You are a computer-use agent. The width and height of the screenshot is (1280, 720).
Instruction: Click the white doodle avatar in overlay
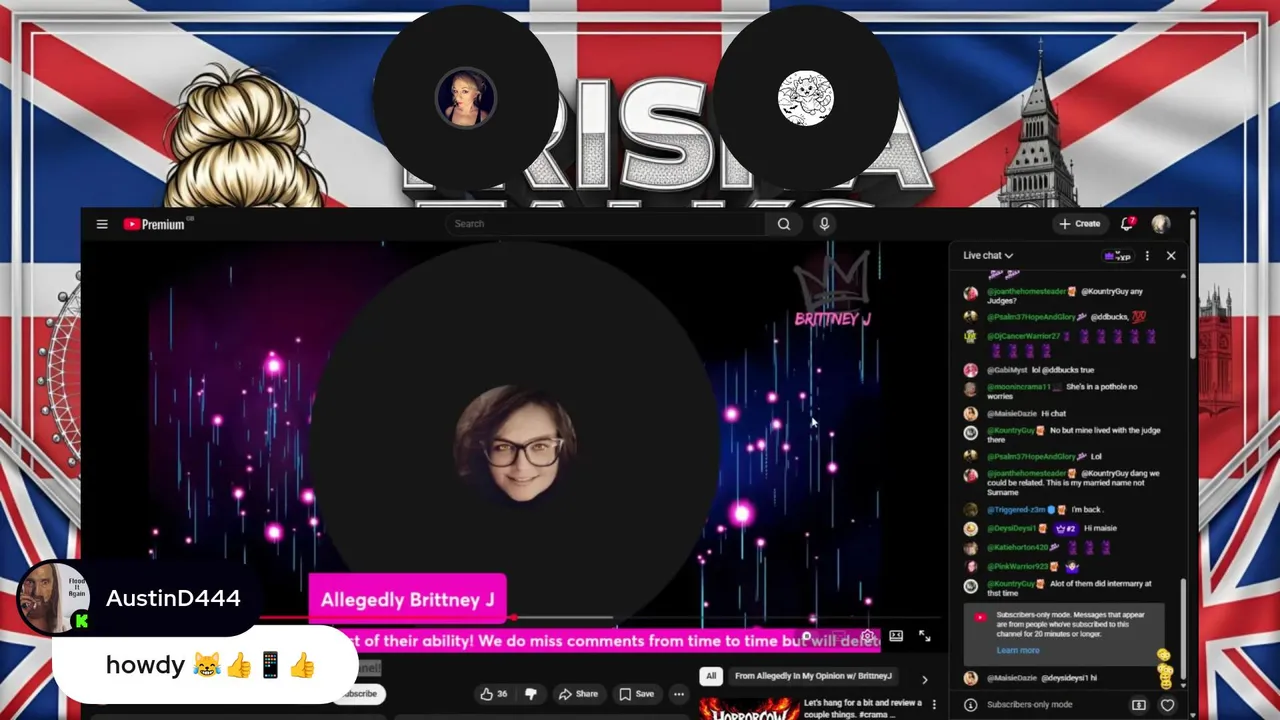[805, 97]
